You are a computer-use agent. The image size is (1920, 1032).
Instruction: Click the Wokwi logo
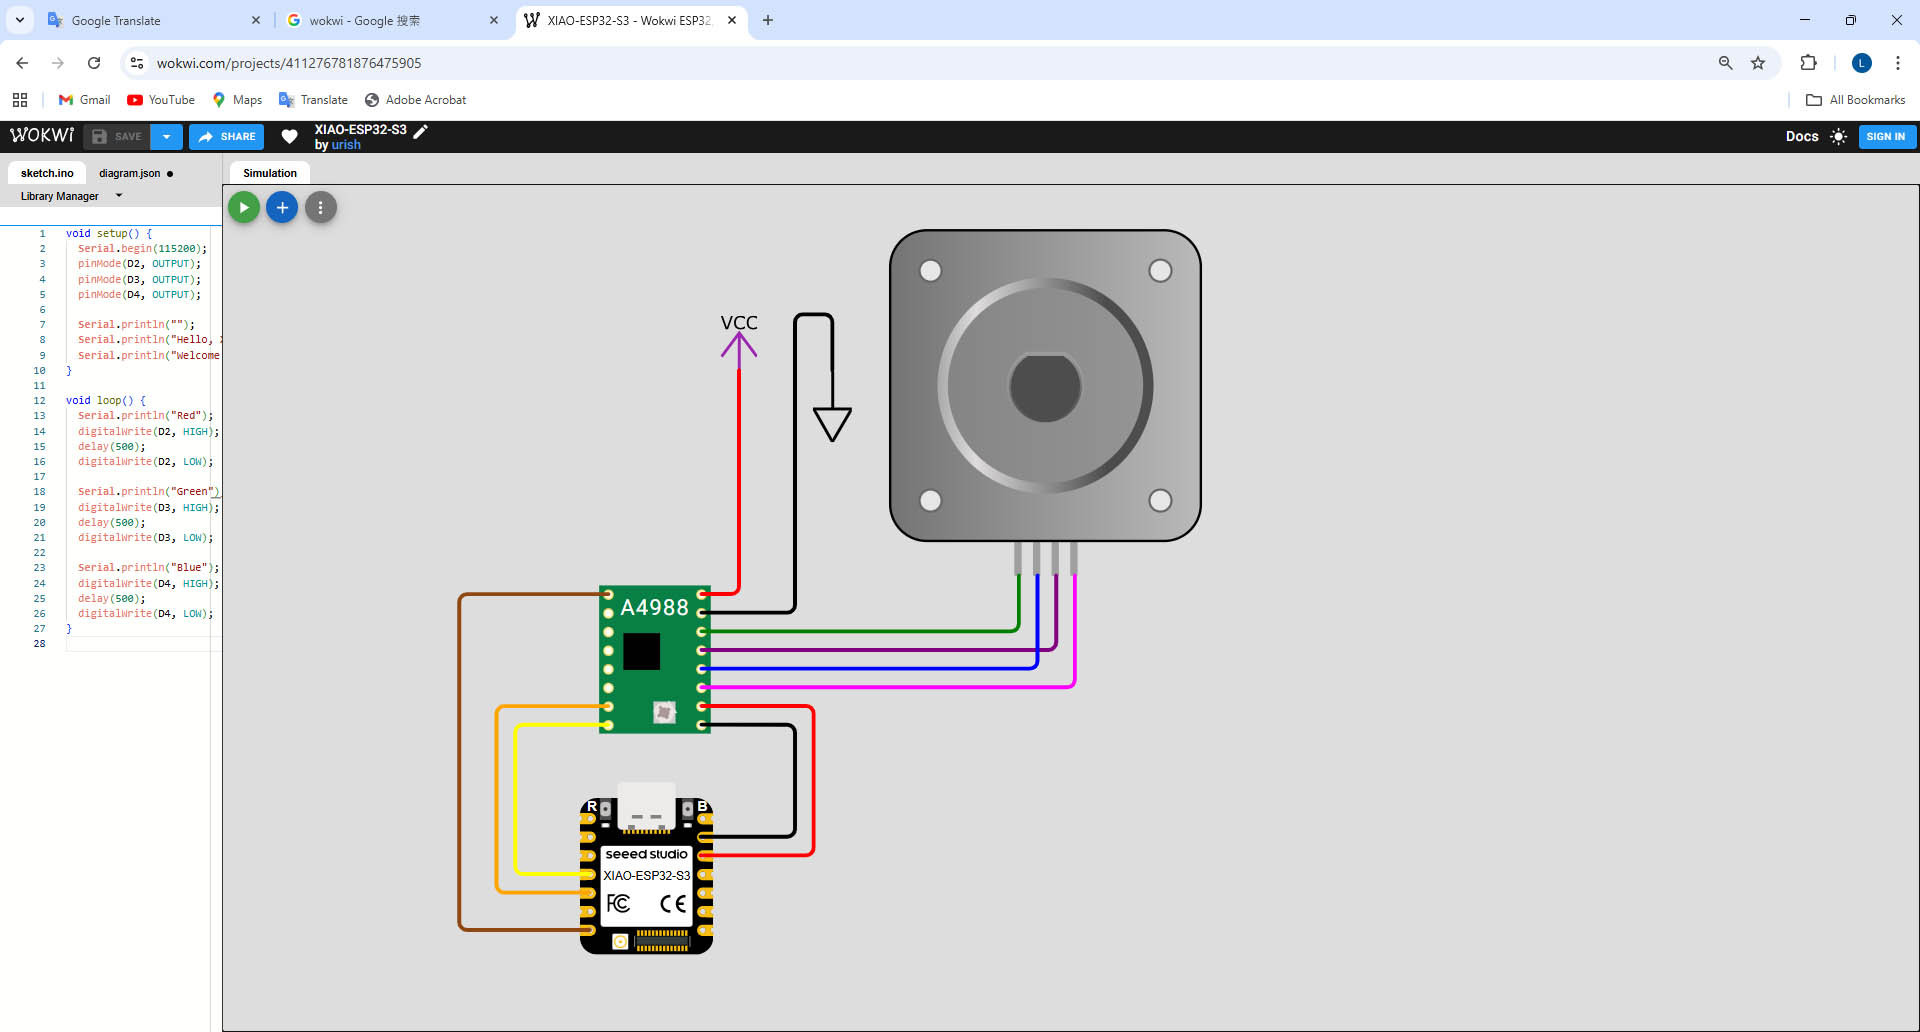pos(42,136)
